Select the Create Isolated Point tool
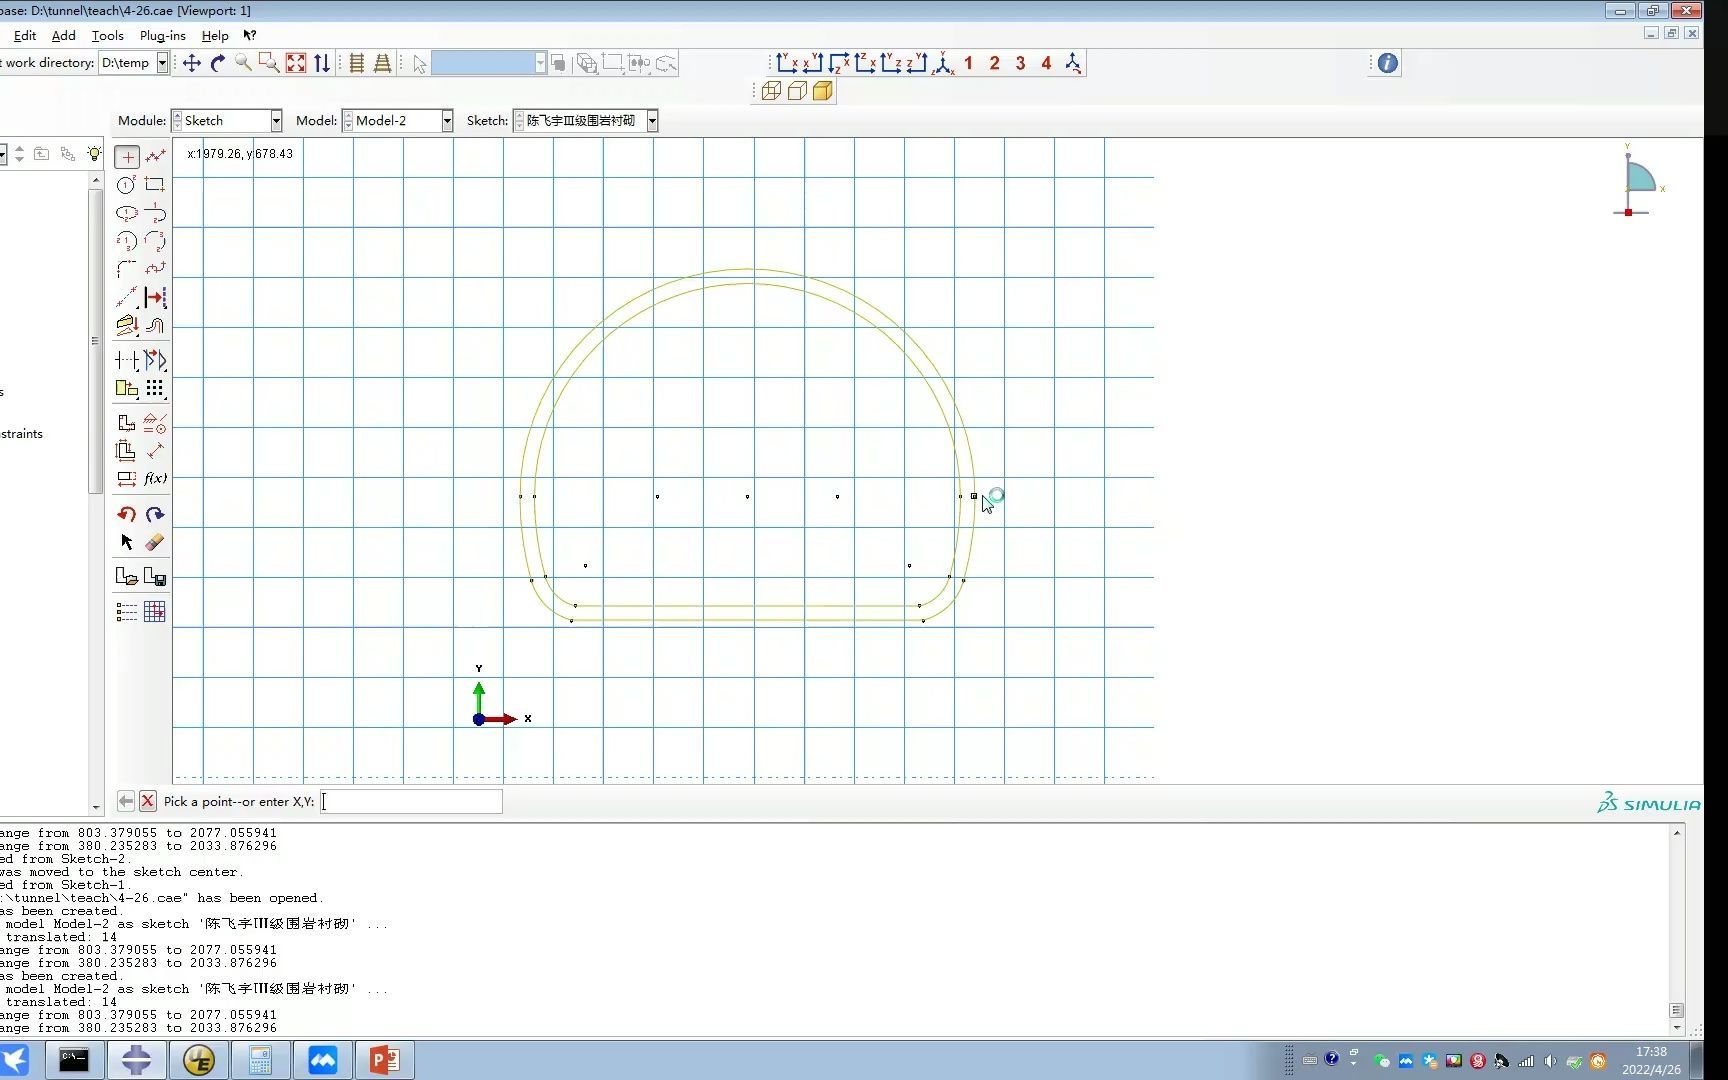This screenshot has width=1728, height=1080. click(x=127, y=157)
